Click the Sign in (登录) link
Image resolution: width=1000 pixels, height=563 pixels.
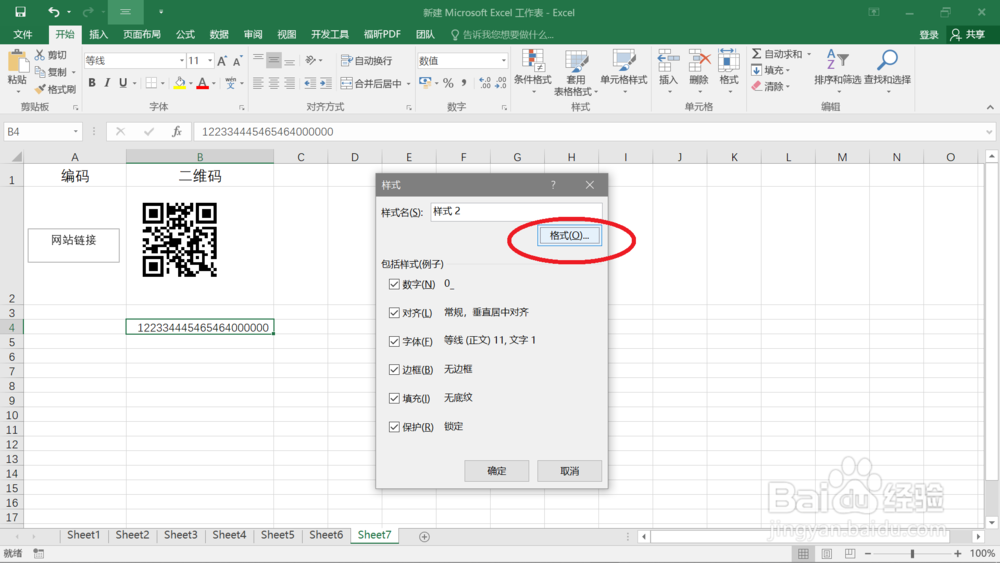[929, 34]
